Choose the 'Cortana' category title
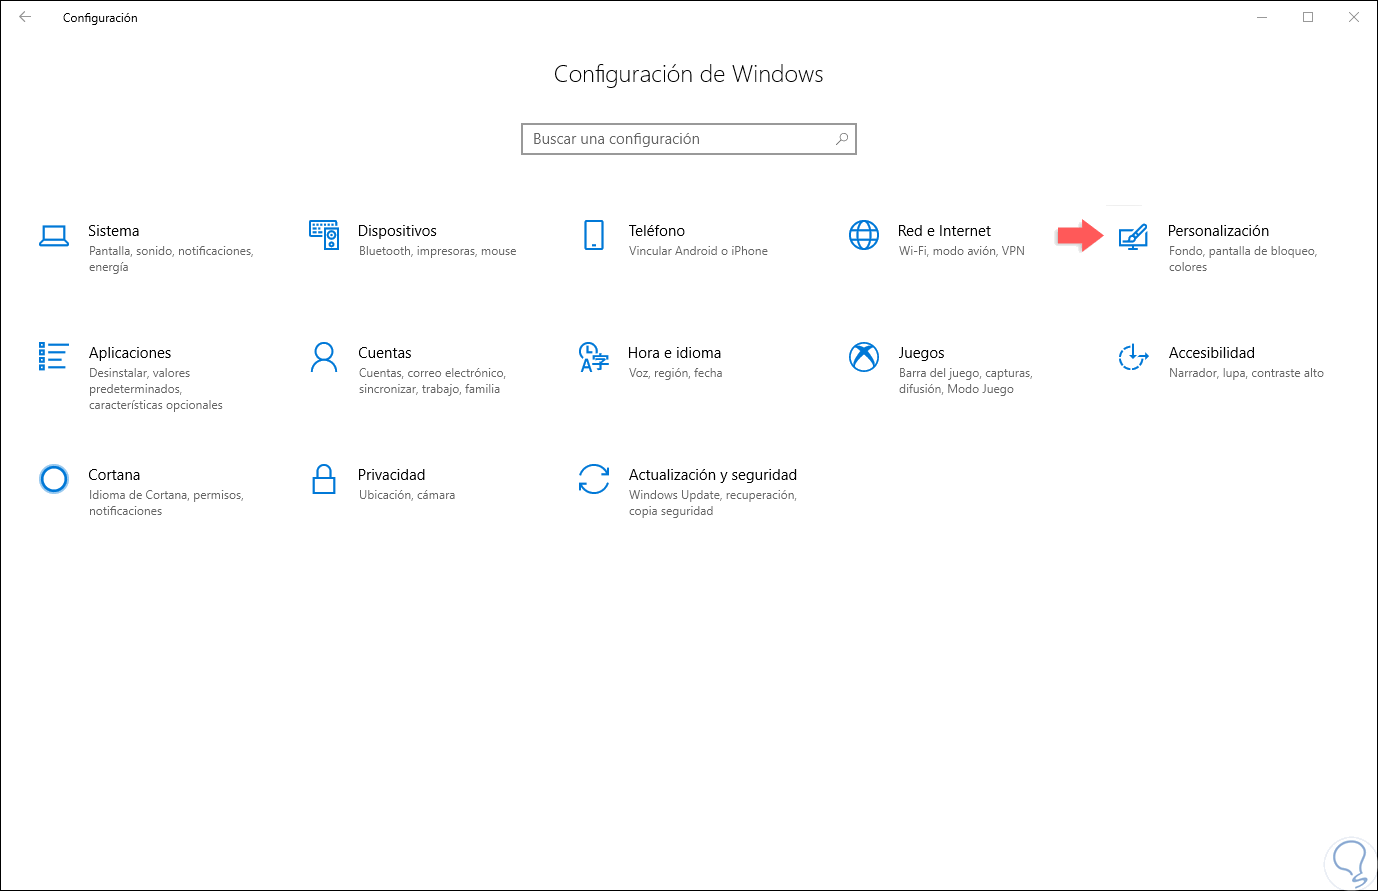 (x=114, y=475)
